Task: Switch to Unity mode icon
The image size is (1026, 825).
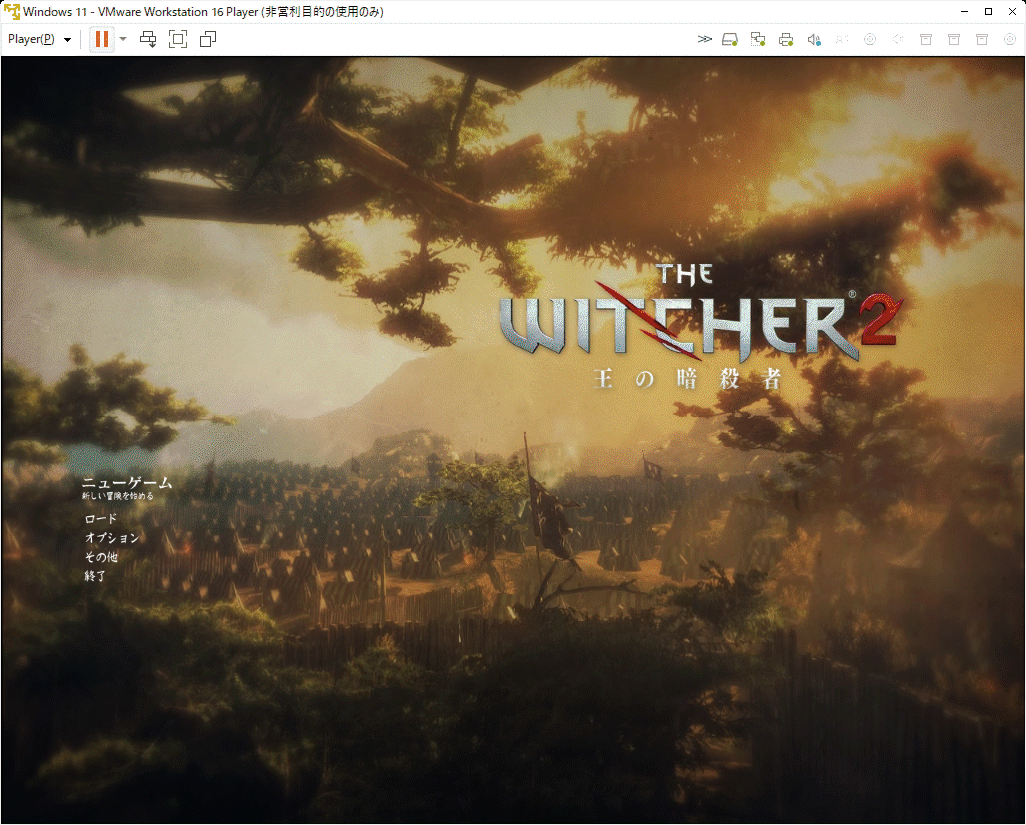Action: tap(208, 39)
